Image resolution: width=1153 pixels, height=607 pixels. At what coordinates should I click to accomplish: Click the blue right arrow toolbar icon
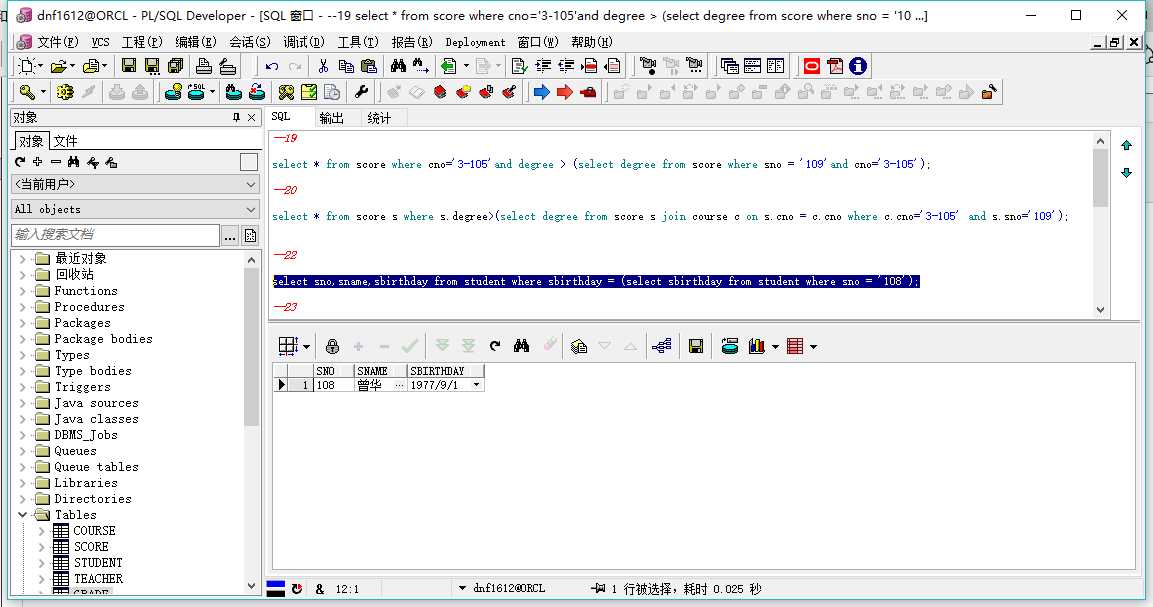pyautogui.click(x=541, y=92)
